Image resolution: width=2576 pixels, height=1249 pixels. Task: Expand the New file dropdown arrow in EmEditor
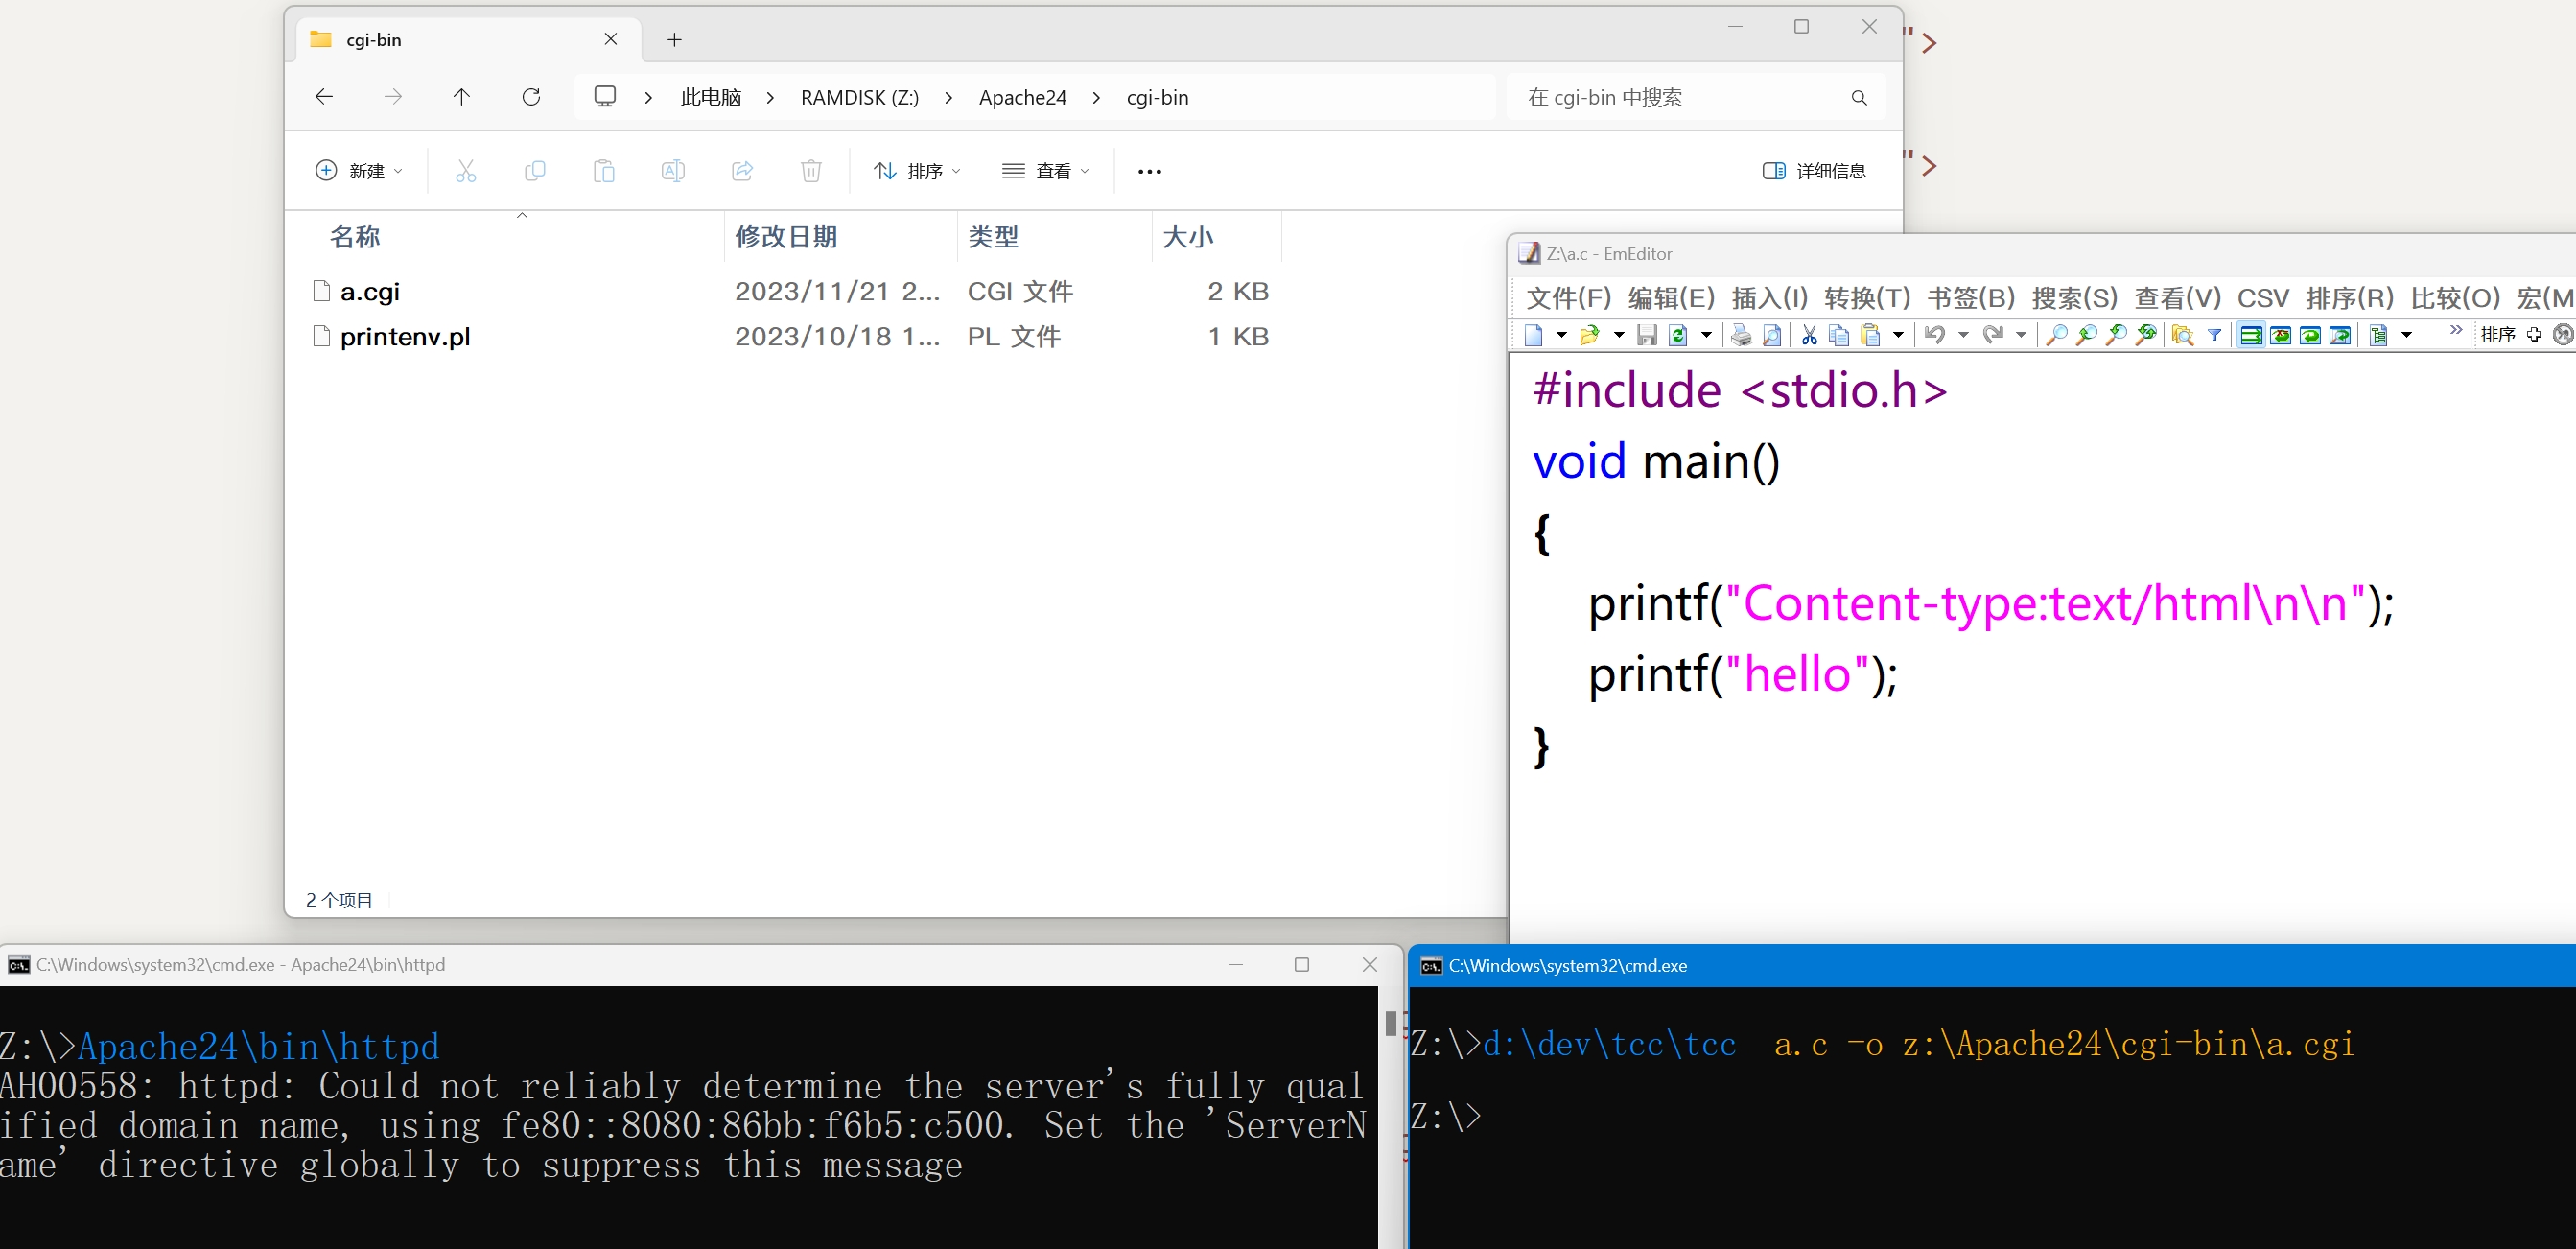(x=1561, y=335)
